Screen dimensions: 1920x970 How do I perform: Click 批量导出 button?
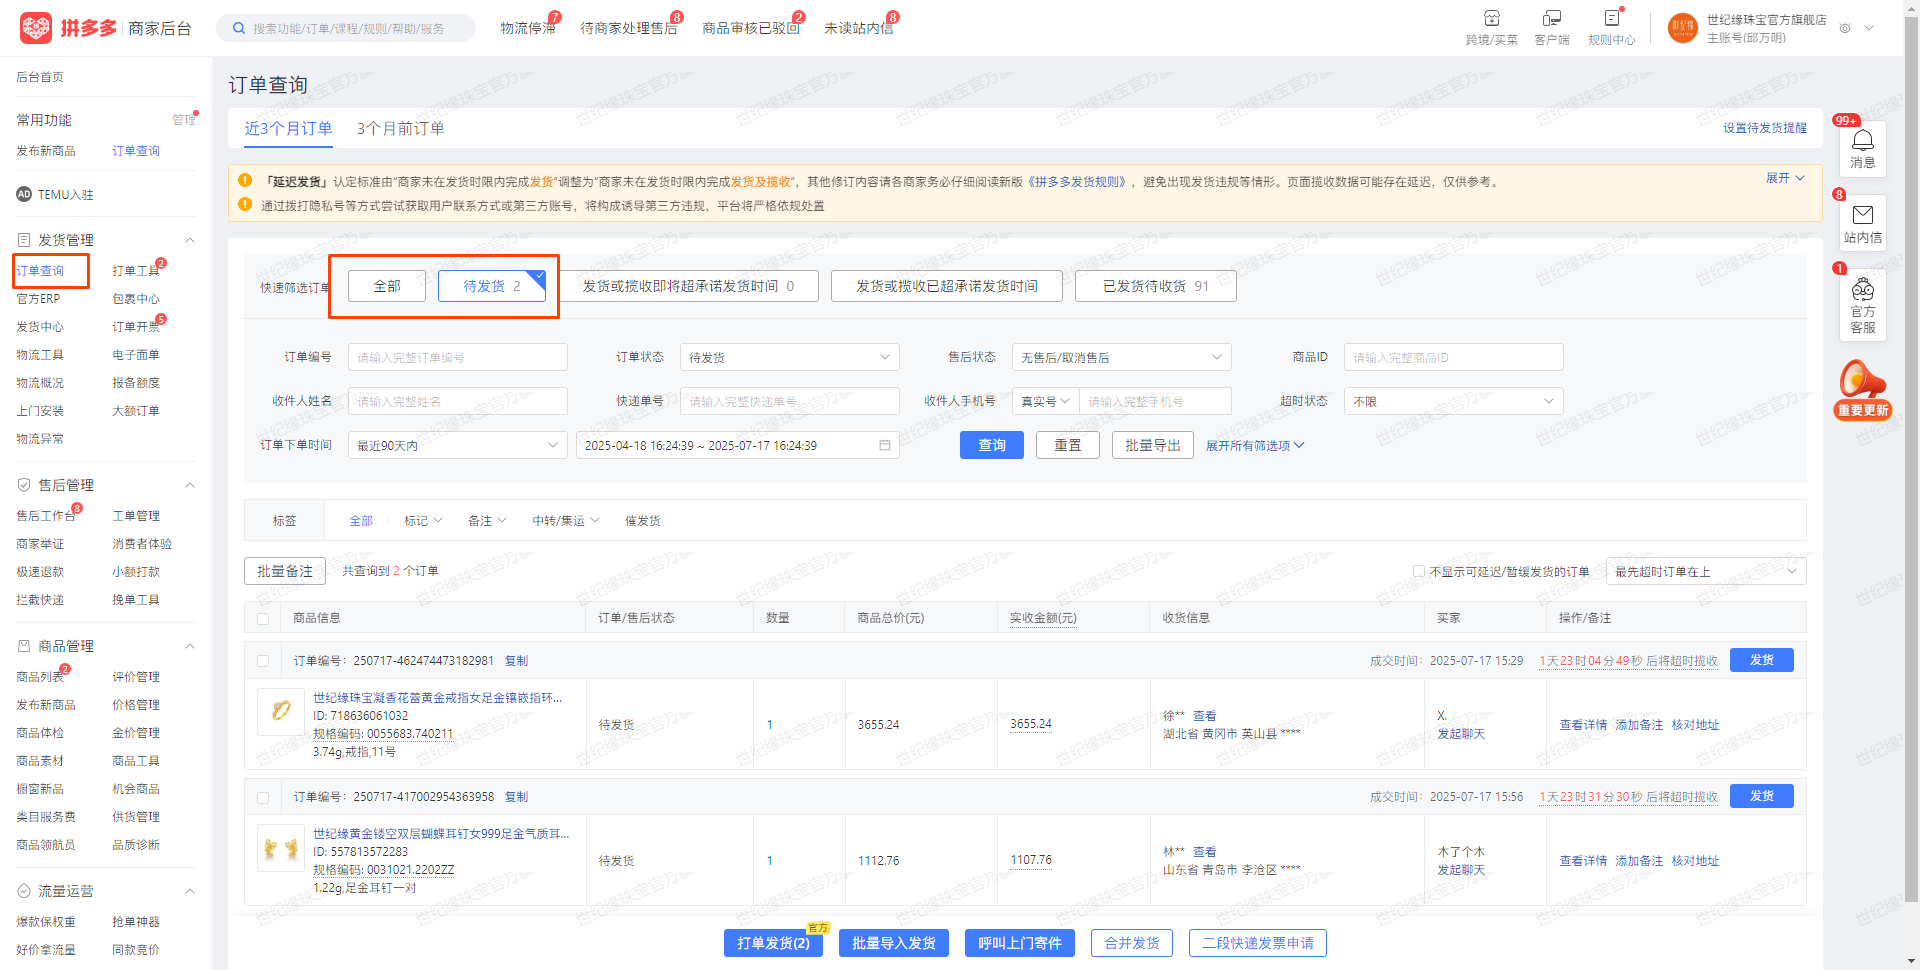click(x=1152, y=445)
